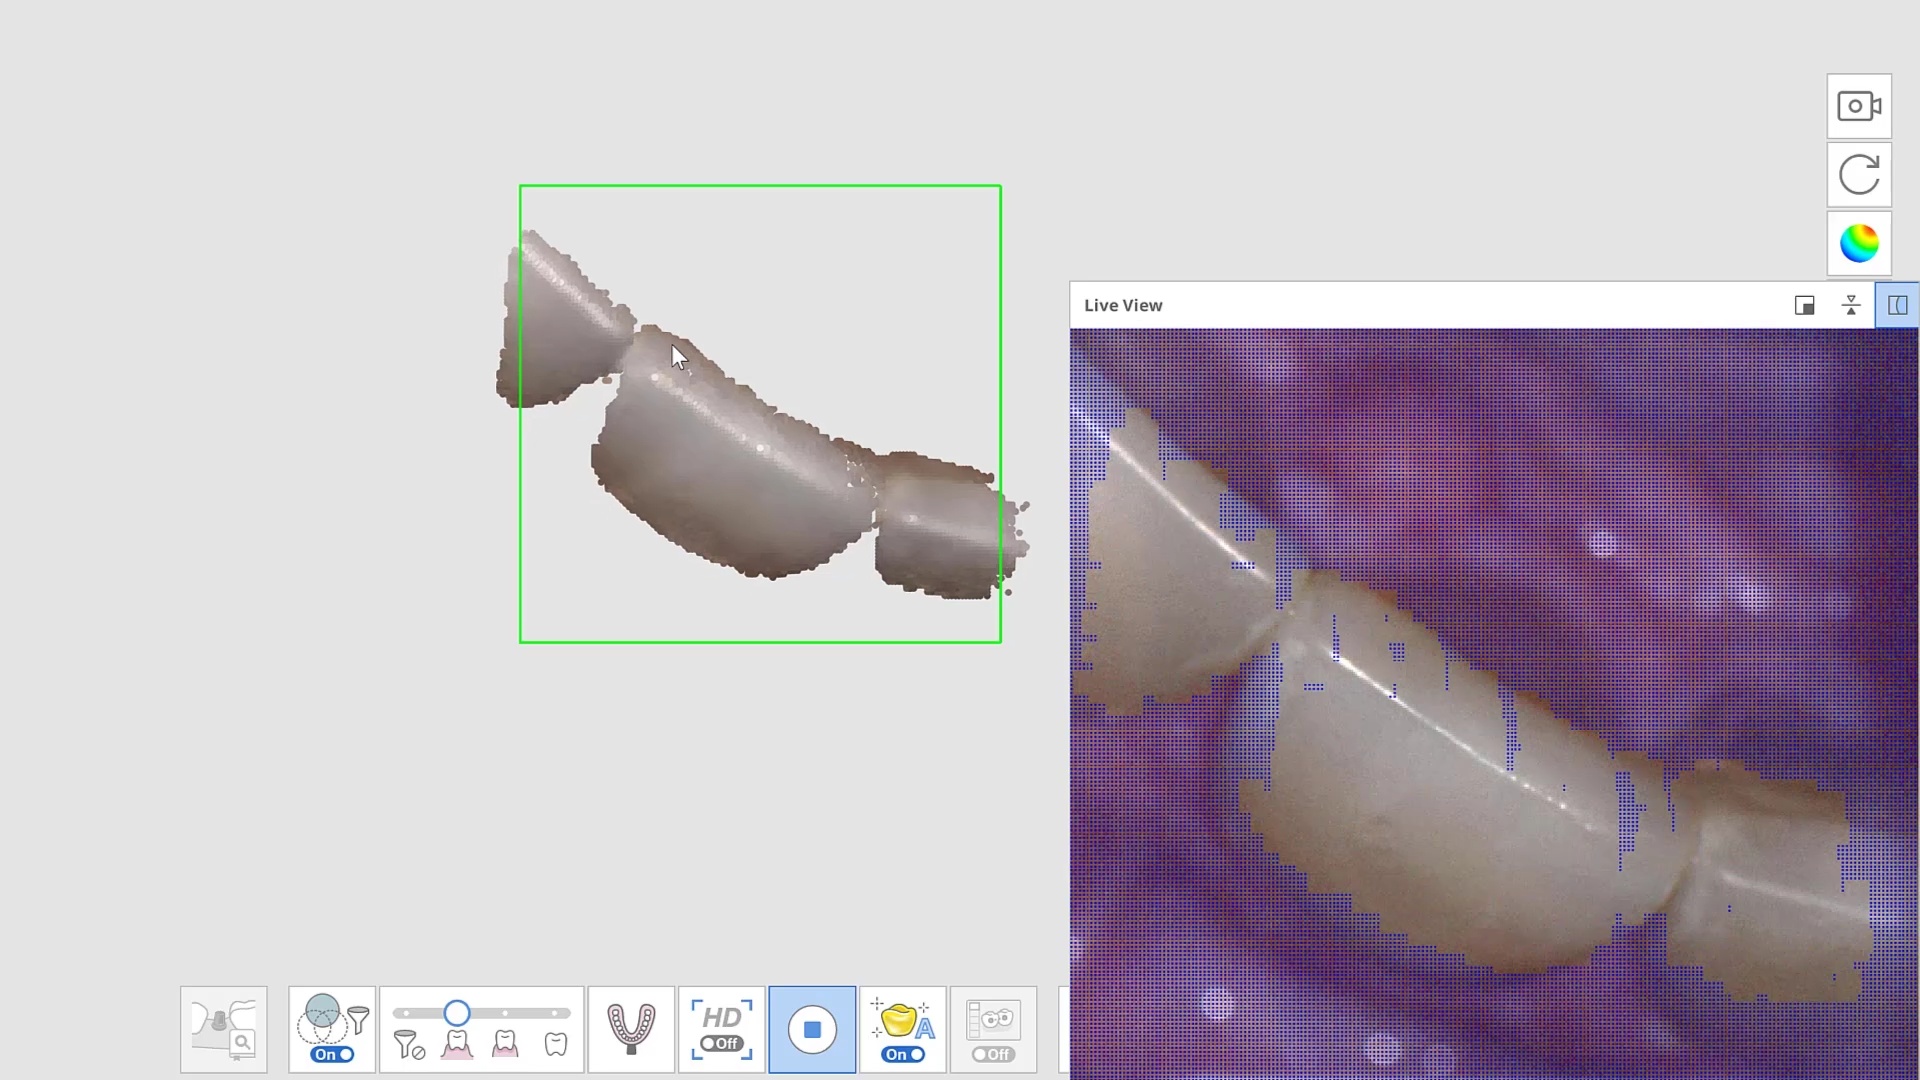Click the circular refresh arrow icon

[x=1858, y=175]
